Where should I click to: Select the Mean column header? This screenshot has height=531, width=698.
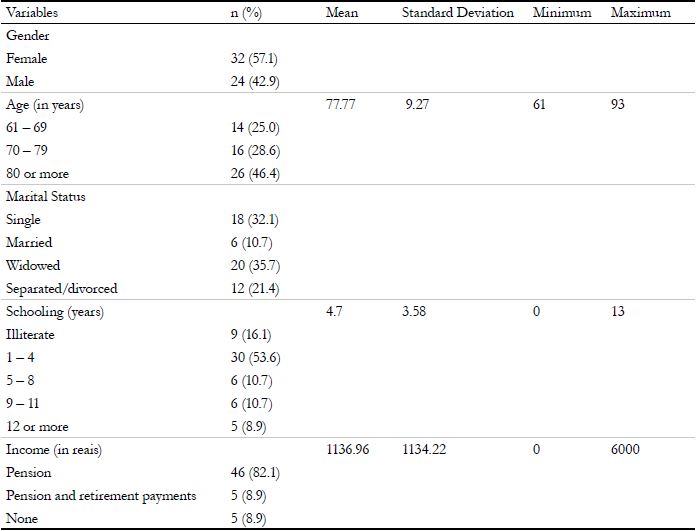(342, 13)
